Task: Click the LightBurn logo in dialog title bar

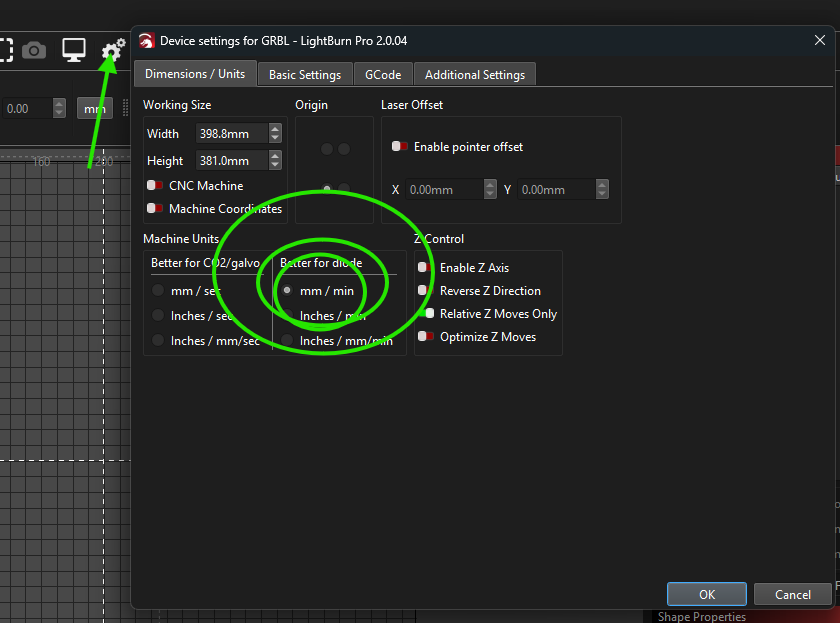Action: point(147,41)
